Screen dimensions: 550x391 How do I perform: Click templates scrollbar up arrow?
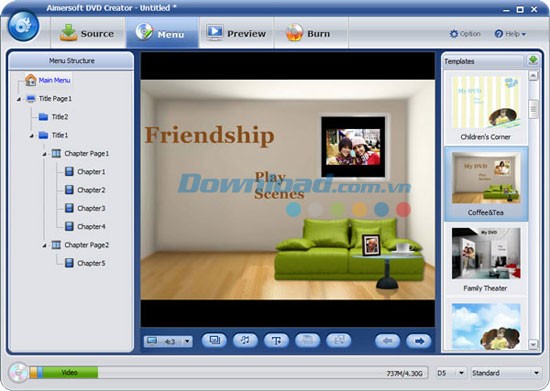pos(533,76)
